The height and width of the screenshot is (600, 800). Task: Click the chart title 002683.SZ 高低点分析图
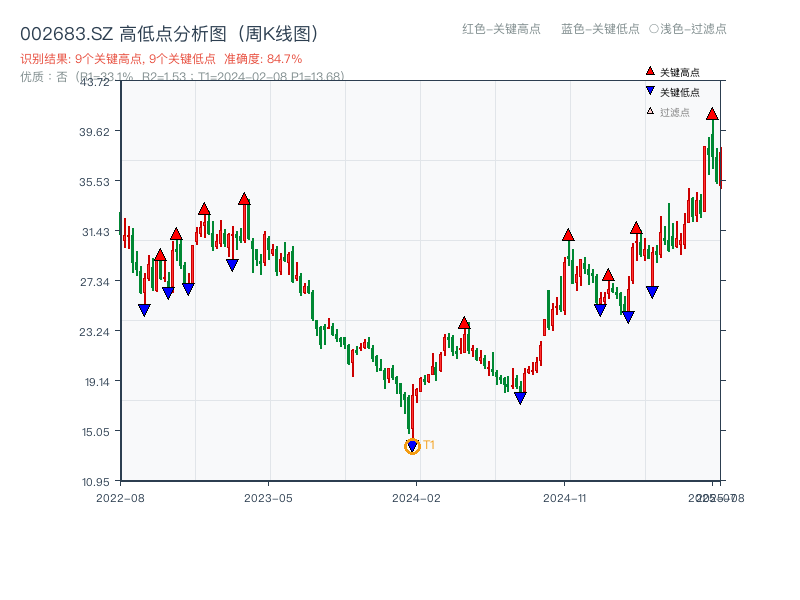click(x=169, y=34)
